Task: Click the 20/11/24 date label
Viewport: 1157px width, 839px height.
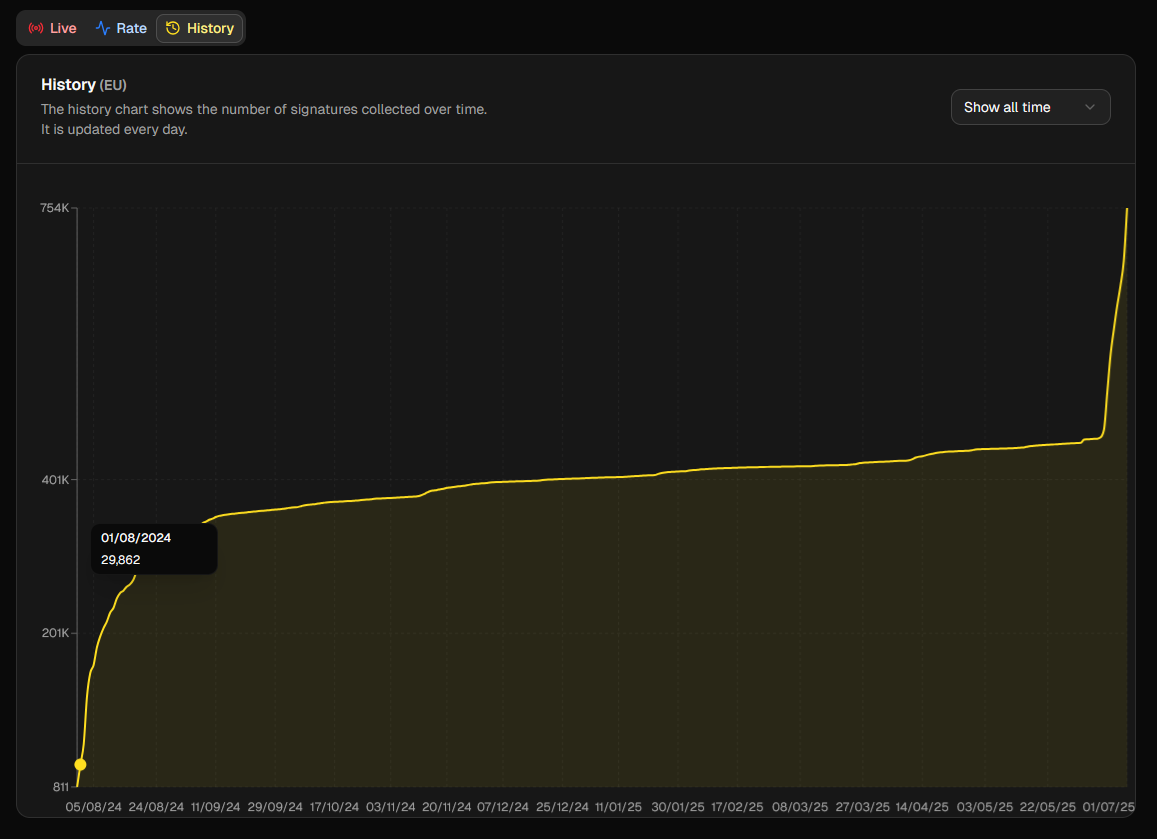Action: point(446,807)
